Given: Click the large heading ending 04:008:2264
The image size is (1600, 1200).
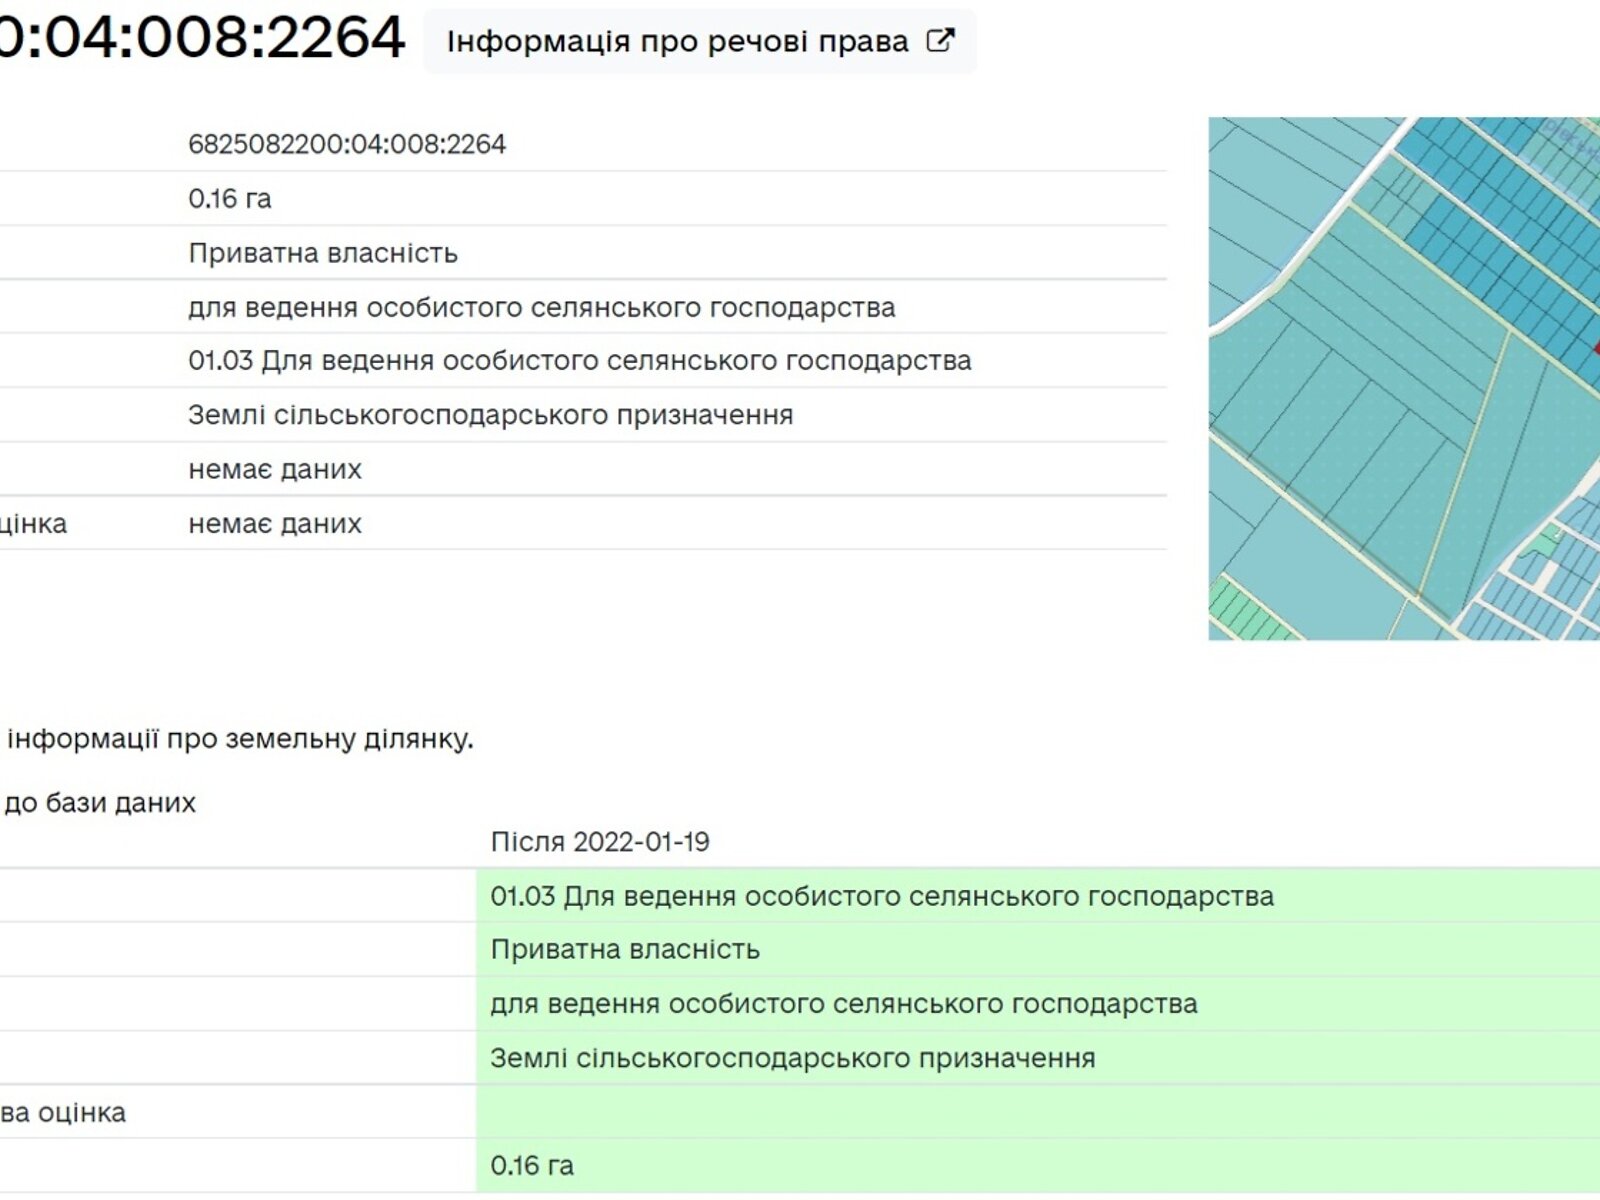Looking at the screenshot, I should [203, 38].
